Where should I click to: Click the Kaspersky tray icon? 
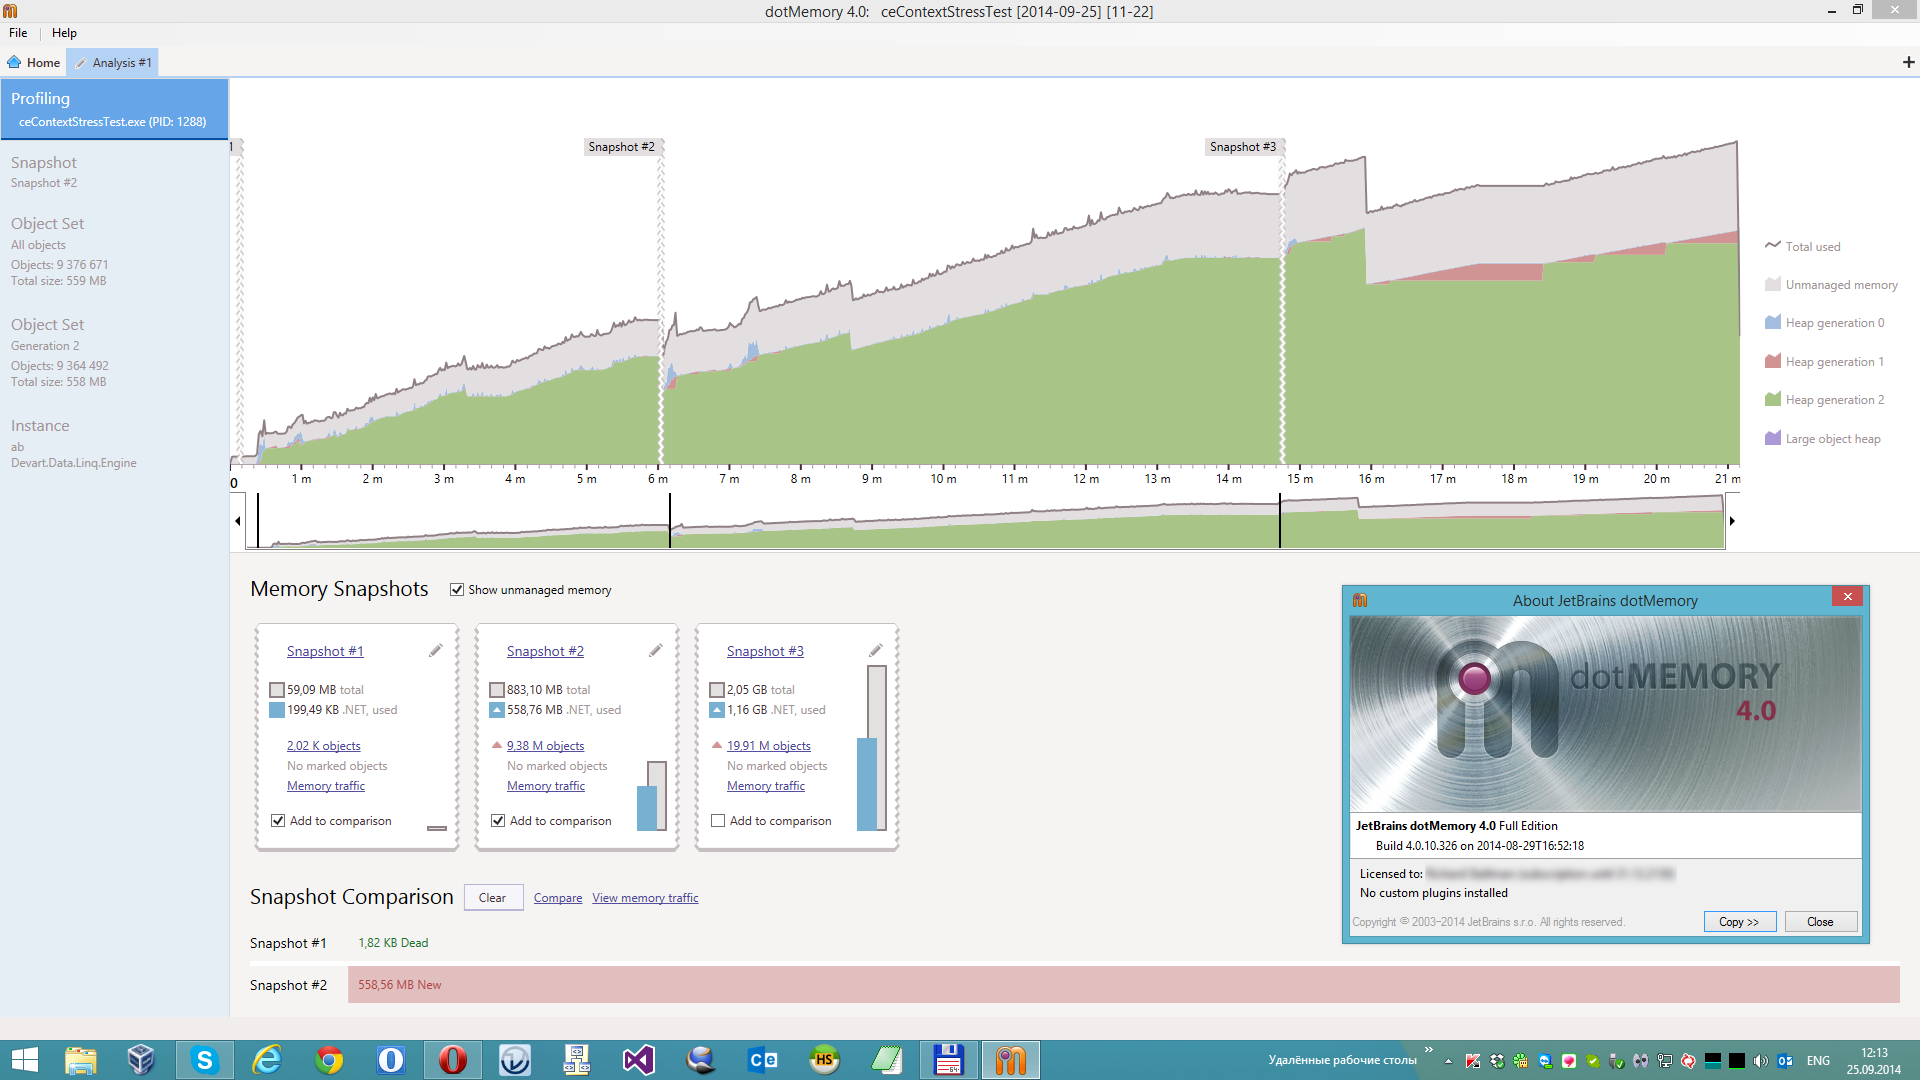coord(1473,1061)
